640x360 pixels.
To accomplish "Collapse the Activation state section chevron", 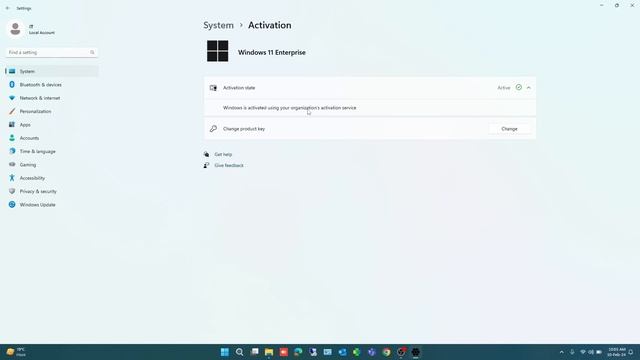I will tap(529, 88).
